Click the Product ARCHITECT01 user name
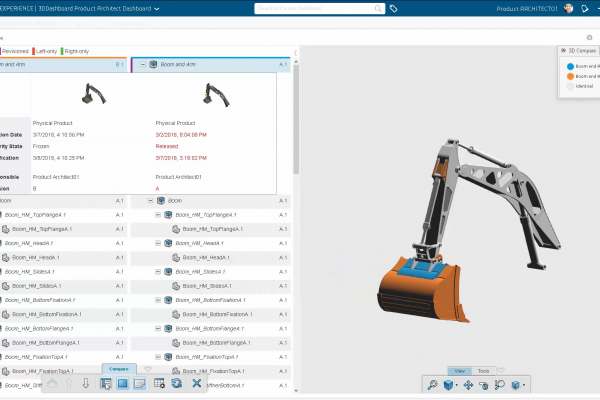 coord(527,9)
